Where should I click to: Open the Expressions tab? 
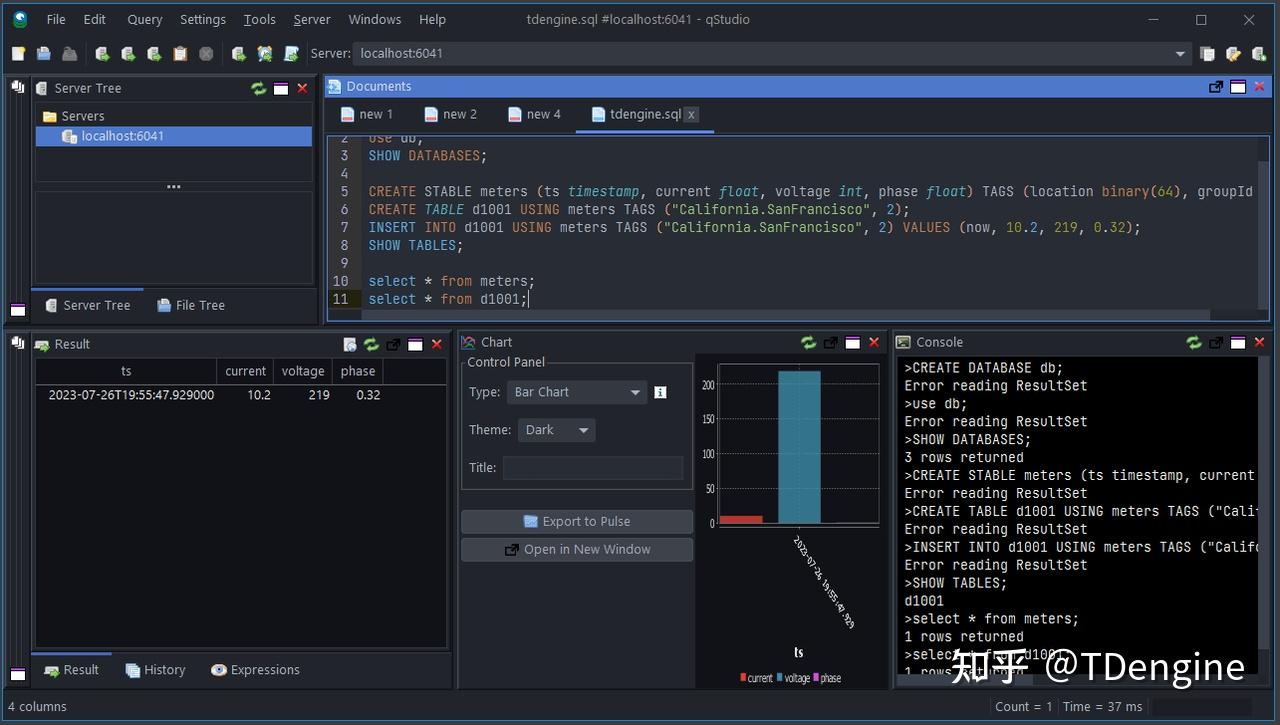(256, 670)
